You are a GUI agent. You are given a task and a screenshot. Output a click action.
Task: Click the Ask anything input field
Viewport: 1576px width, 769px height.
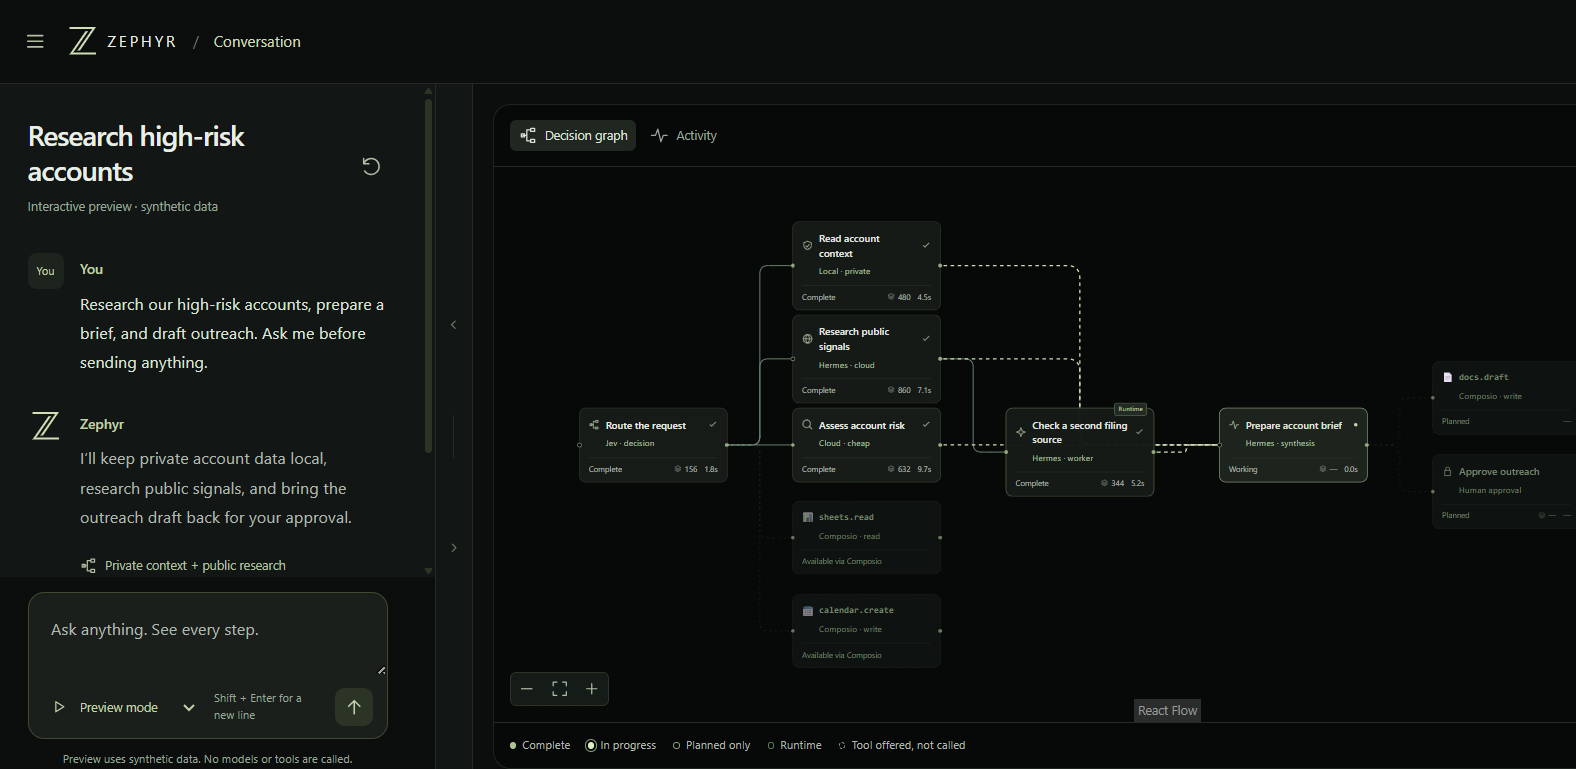208,640
